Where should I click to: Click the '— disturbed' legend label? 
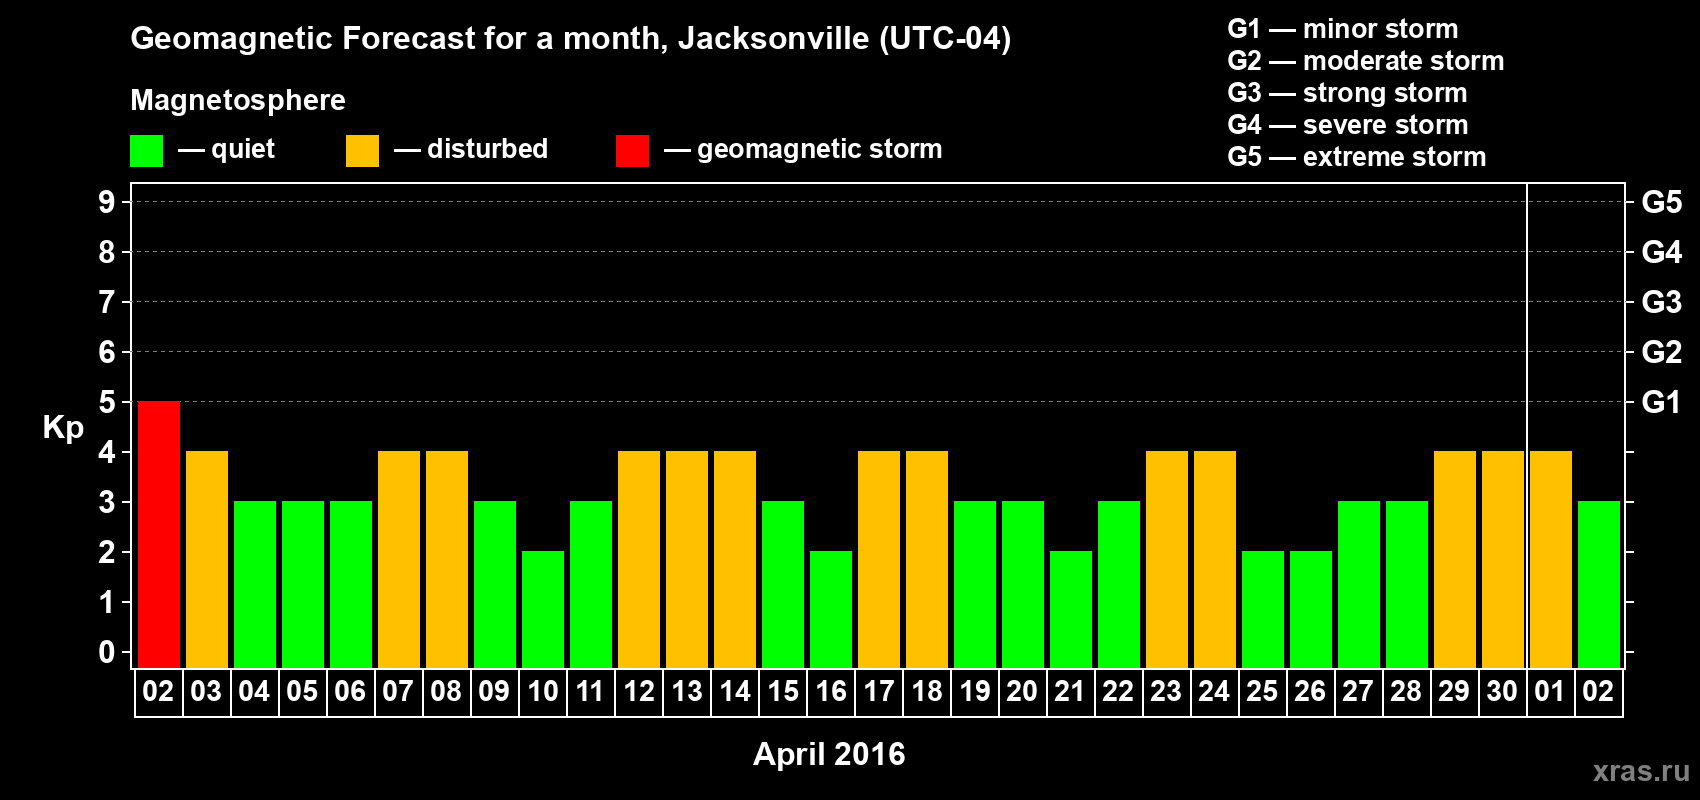pyautogui.click(x=471, y=149)
